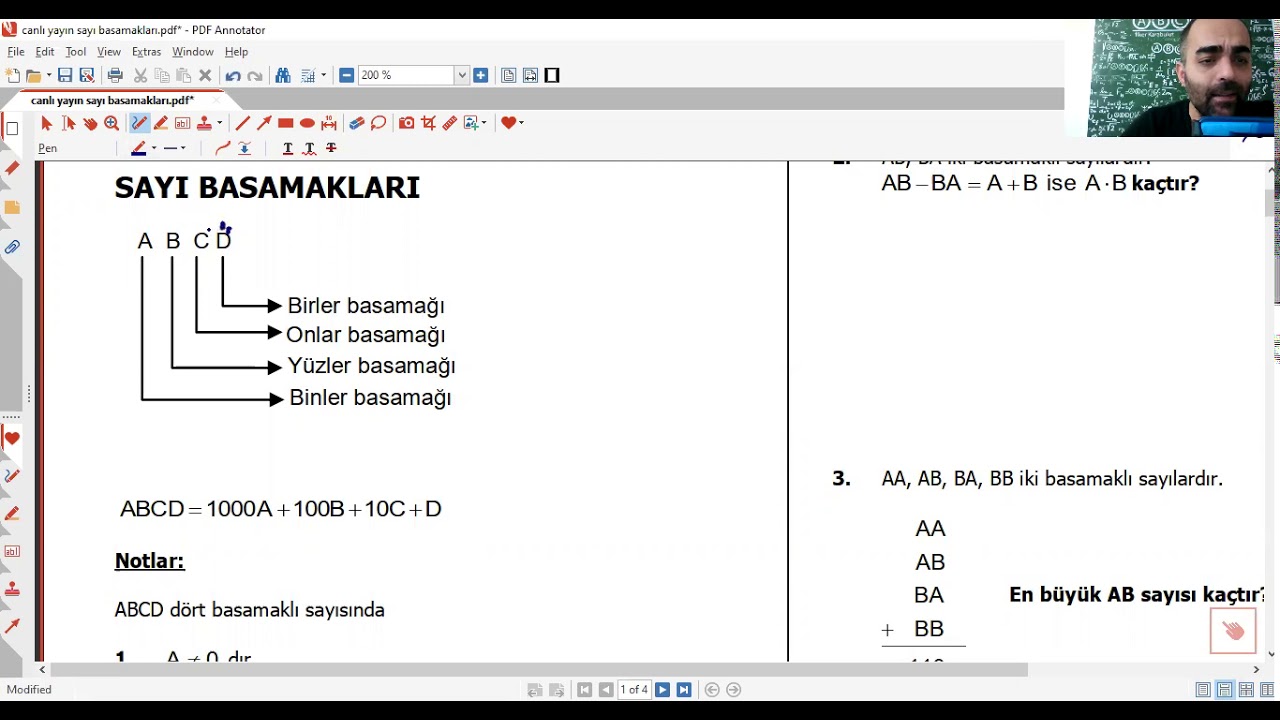Select the Ellipse shape tool
This screenshot has width=1280, height=720.
(x=307, y=123)
